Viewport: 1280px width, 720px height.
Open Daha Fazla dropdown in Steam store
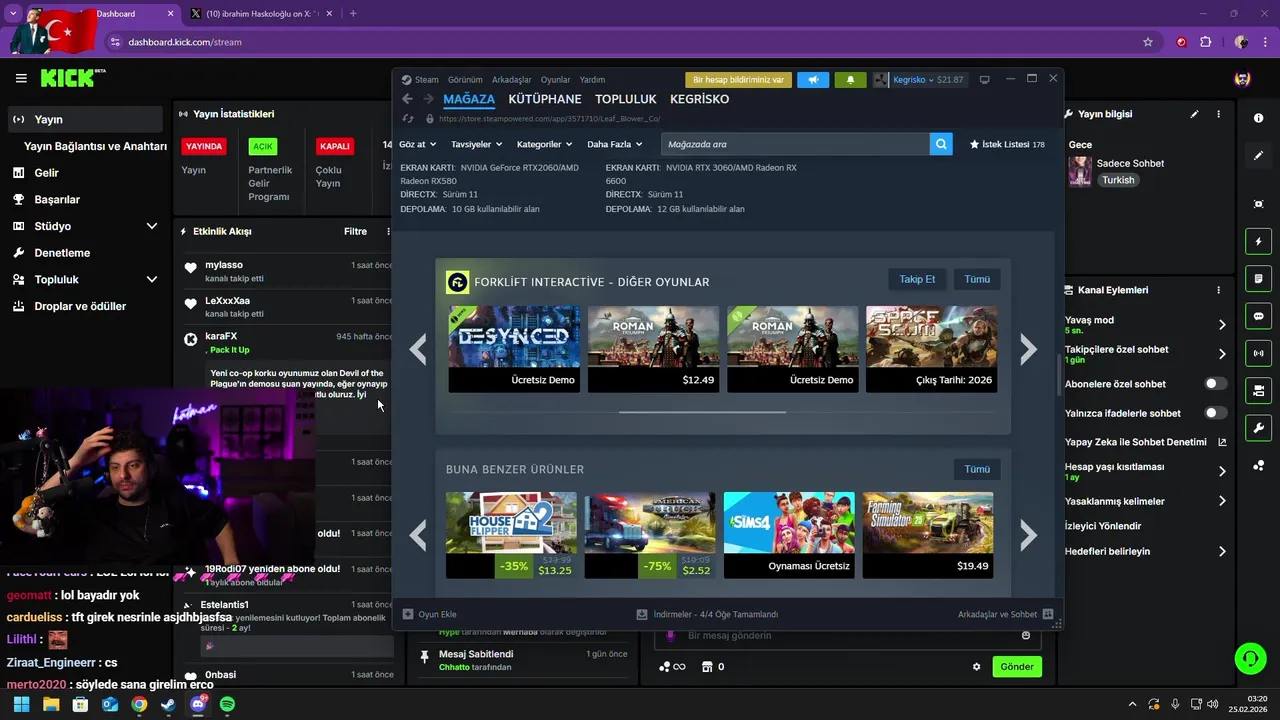[x=614, y=144]
